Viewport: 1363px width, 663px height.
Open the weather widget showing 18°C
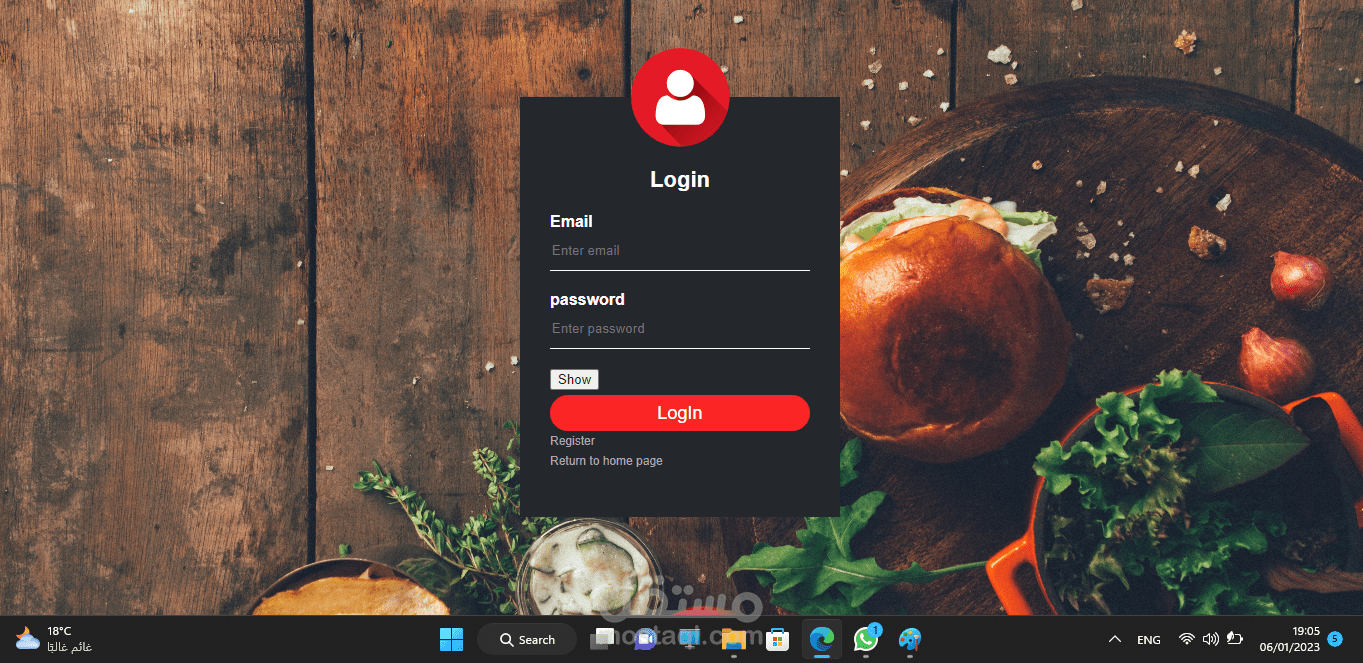(x=54, y=639)
